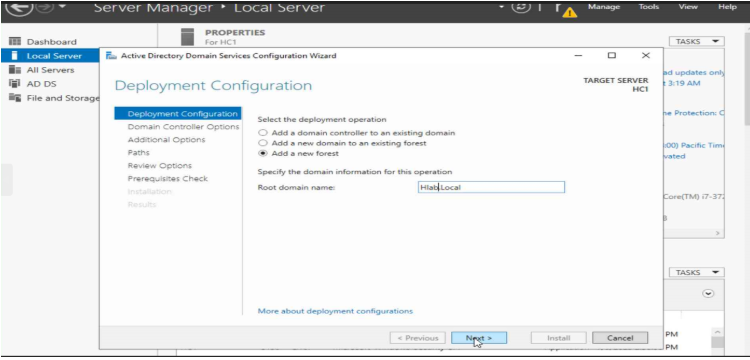The width and height of the screenshot is (750, 360).
Task: Select Add a new domain to existing forest
Action: pyautogui.click(x=262, y=143)
